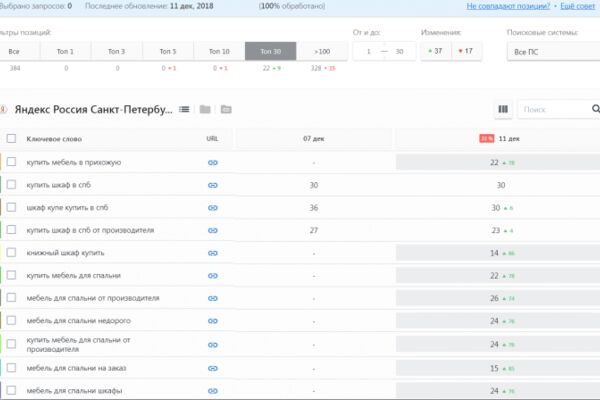Open URL link for мебель для спальни на заказ
Screen dimensions: 600x400
[213, 368]
